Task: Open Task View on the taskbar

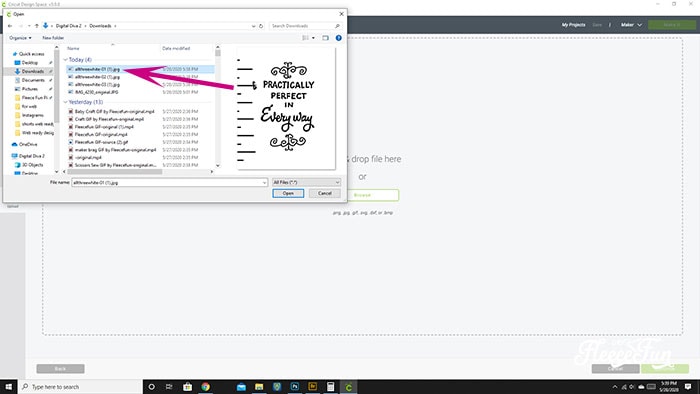Action: coord(169,387)
